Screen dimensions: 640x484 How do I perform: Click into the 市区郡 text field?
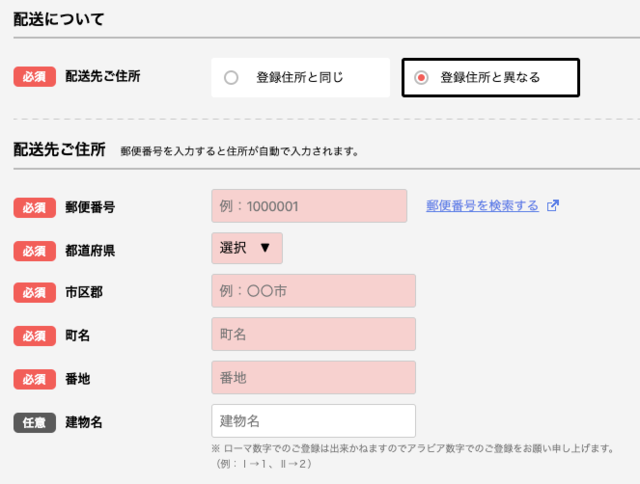[x=313, y=291]
